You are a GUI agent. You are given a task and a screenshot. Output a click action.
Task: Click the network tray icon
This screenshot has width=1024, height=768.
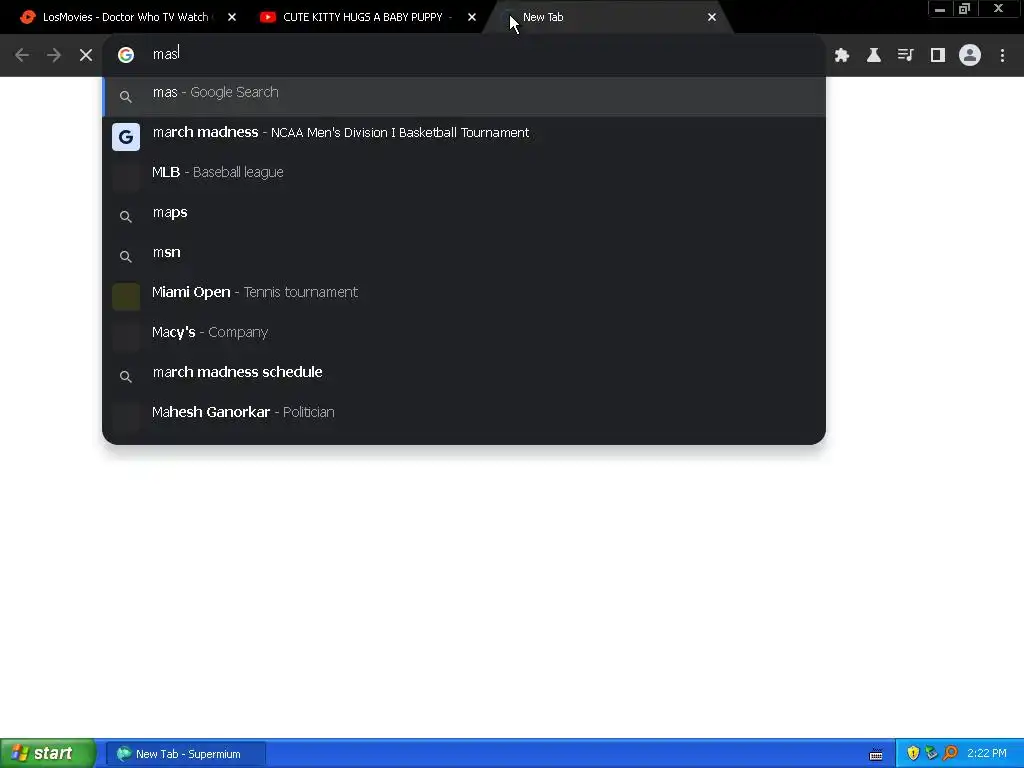tap(931, 754)
